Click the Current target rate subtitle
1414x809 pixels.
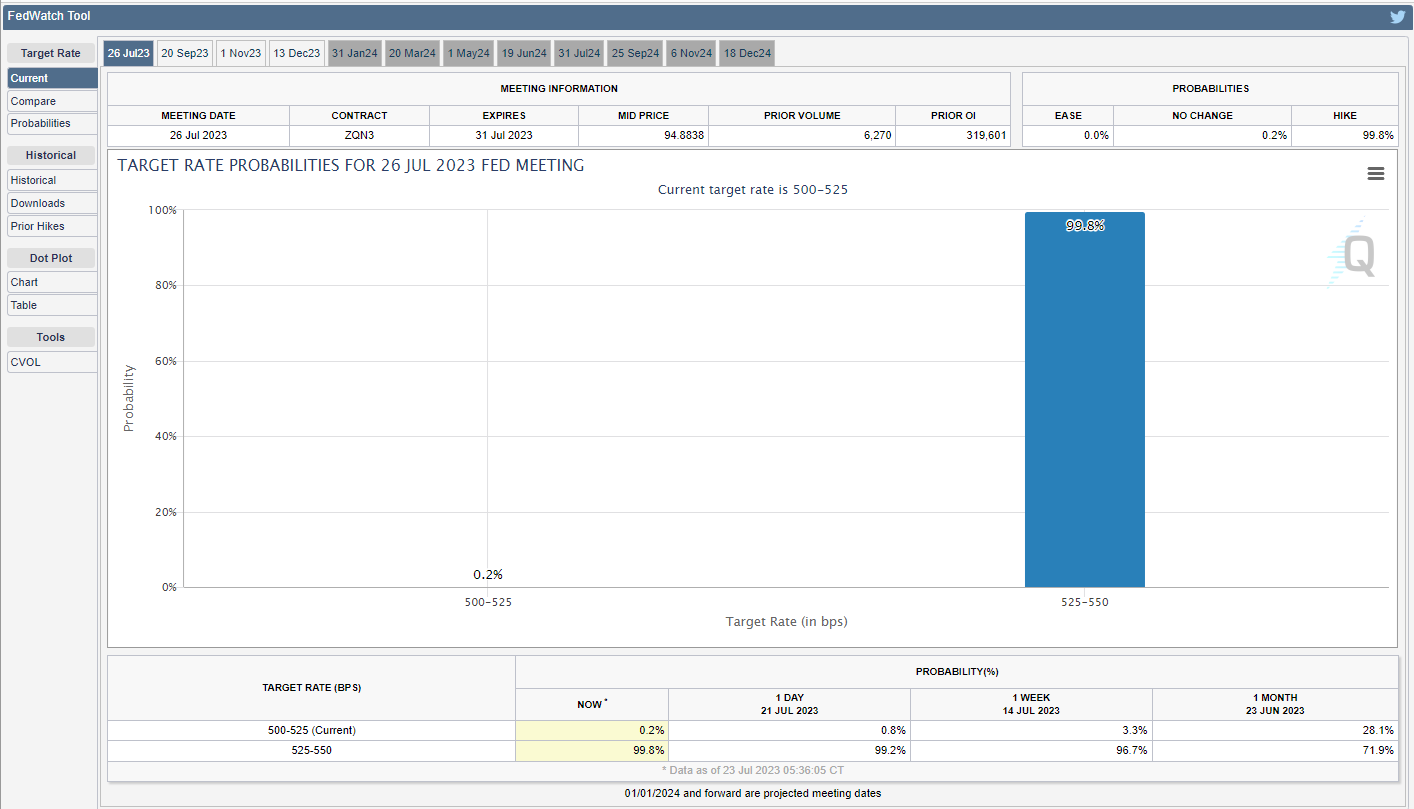[x=752, y=189]
